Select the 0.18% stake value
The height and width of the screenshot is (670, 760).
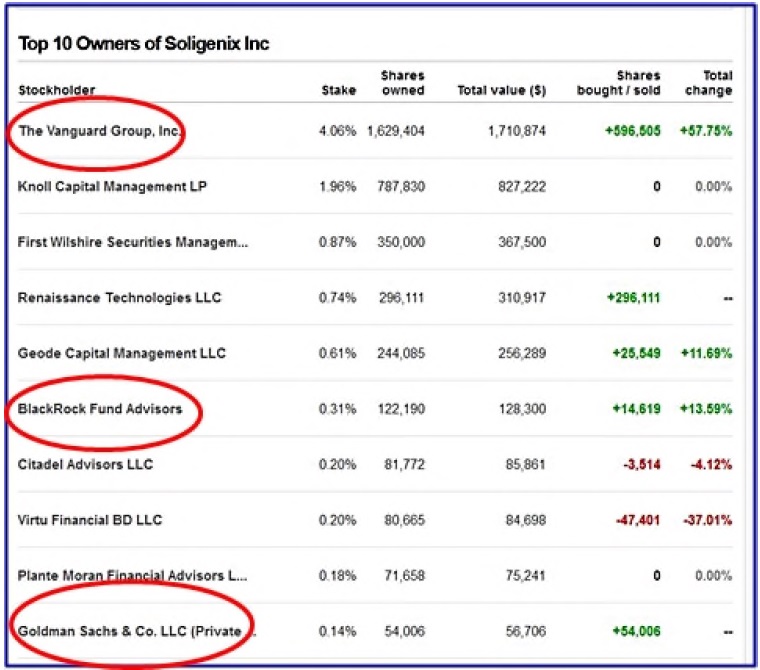coord(337,575)
